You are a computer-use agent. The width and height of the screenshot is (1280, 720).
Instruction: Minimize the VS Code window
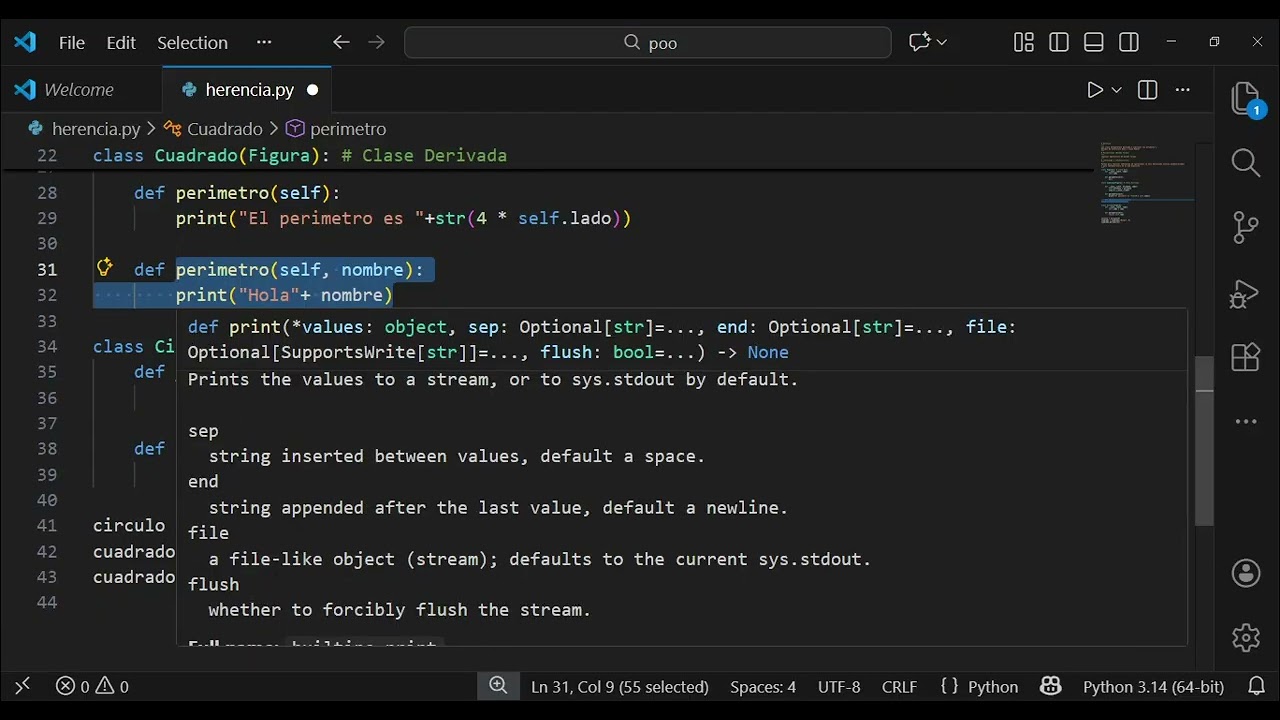point(1171,42)
